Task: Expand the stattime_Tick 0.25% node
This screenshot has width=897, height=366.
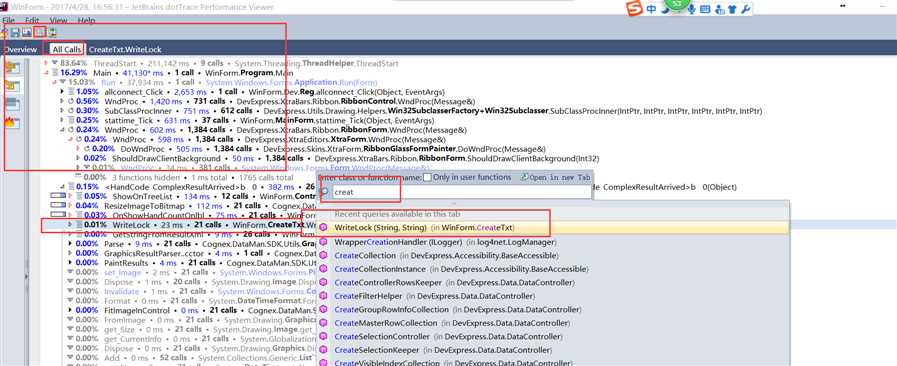Action: pos(62,121)
